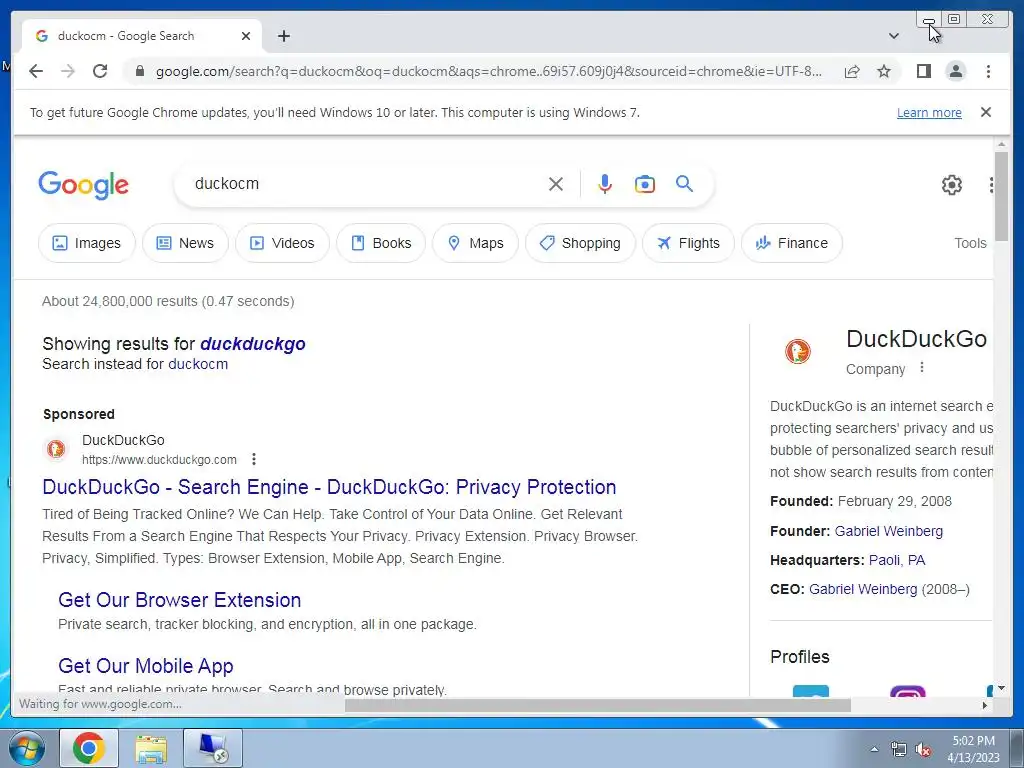Submit search with magnifier icon

[684, 184]
